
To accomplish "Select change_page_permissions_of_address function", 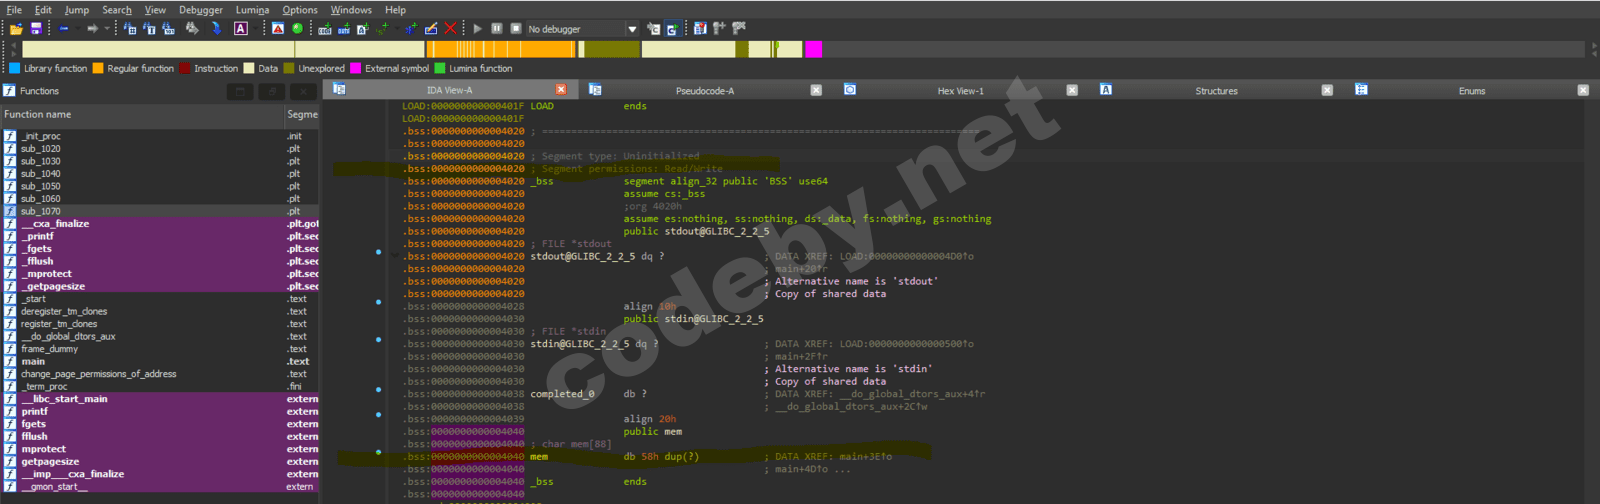I will click(98, 374).
